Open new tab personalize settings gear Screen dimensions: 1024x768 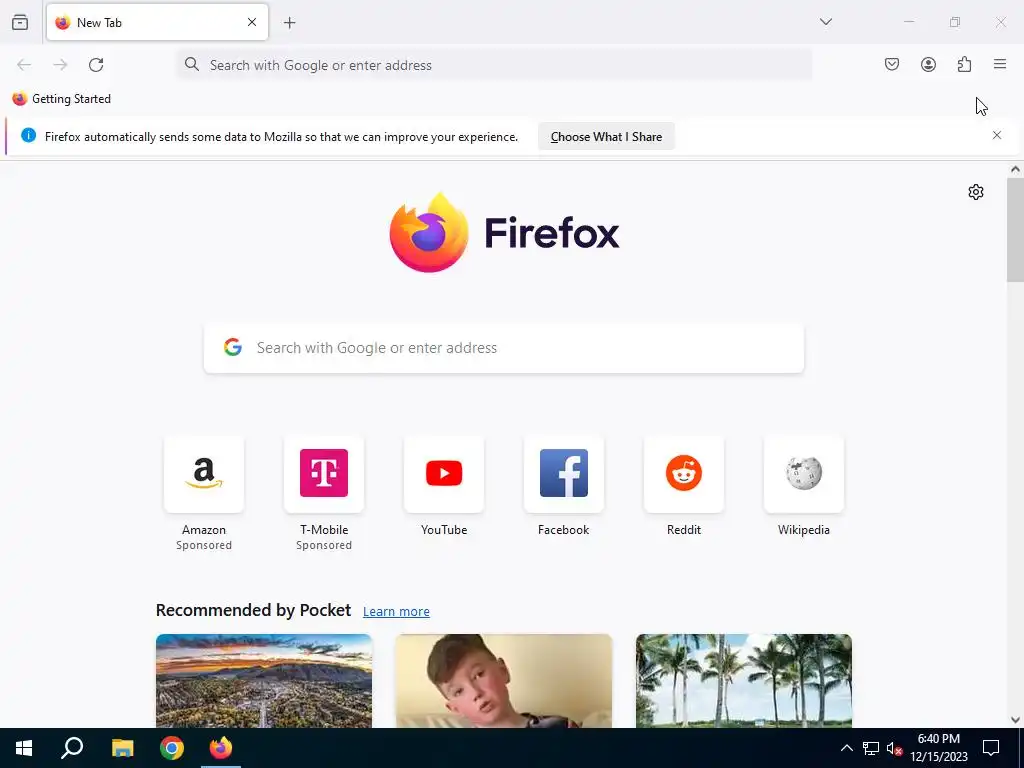(x=976, y=192)
